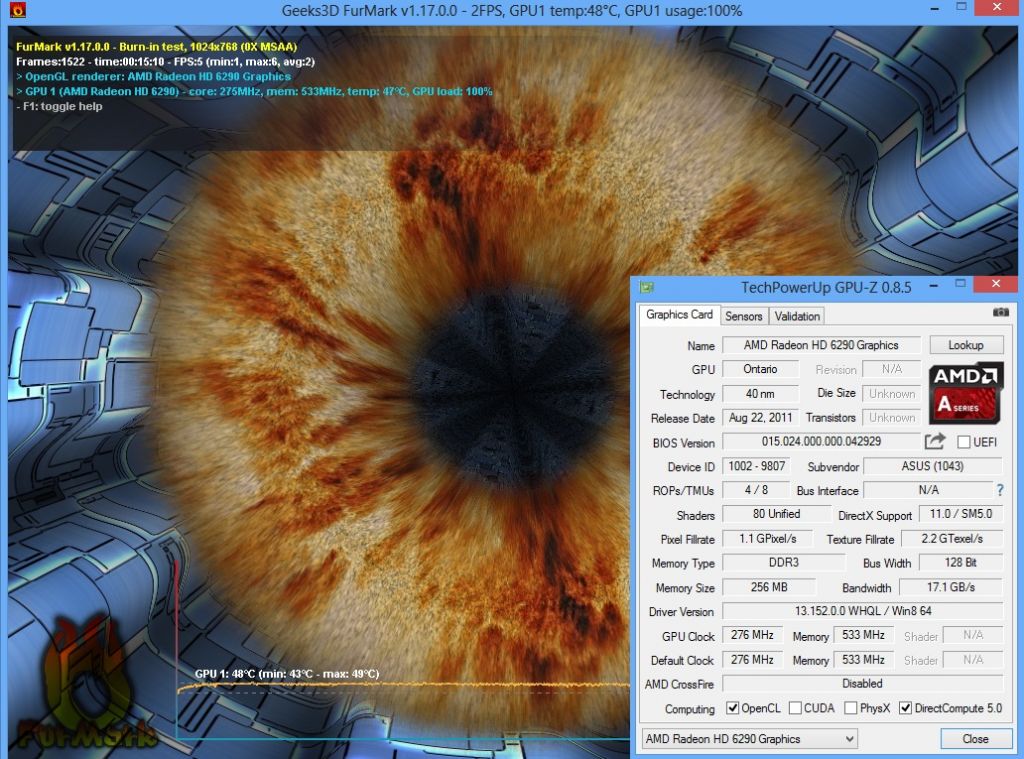Viewport: 1024px width, 759px height.
Task: Click the GPU-Z title bar app icon
Action: tap(647, 287)
